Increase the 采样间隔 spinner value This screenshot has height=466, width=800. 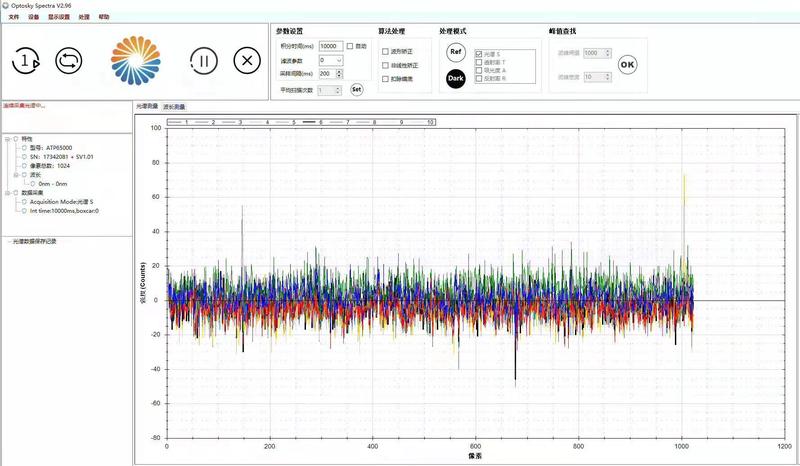point(340,71)
